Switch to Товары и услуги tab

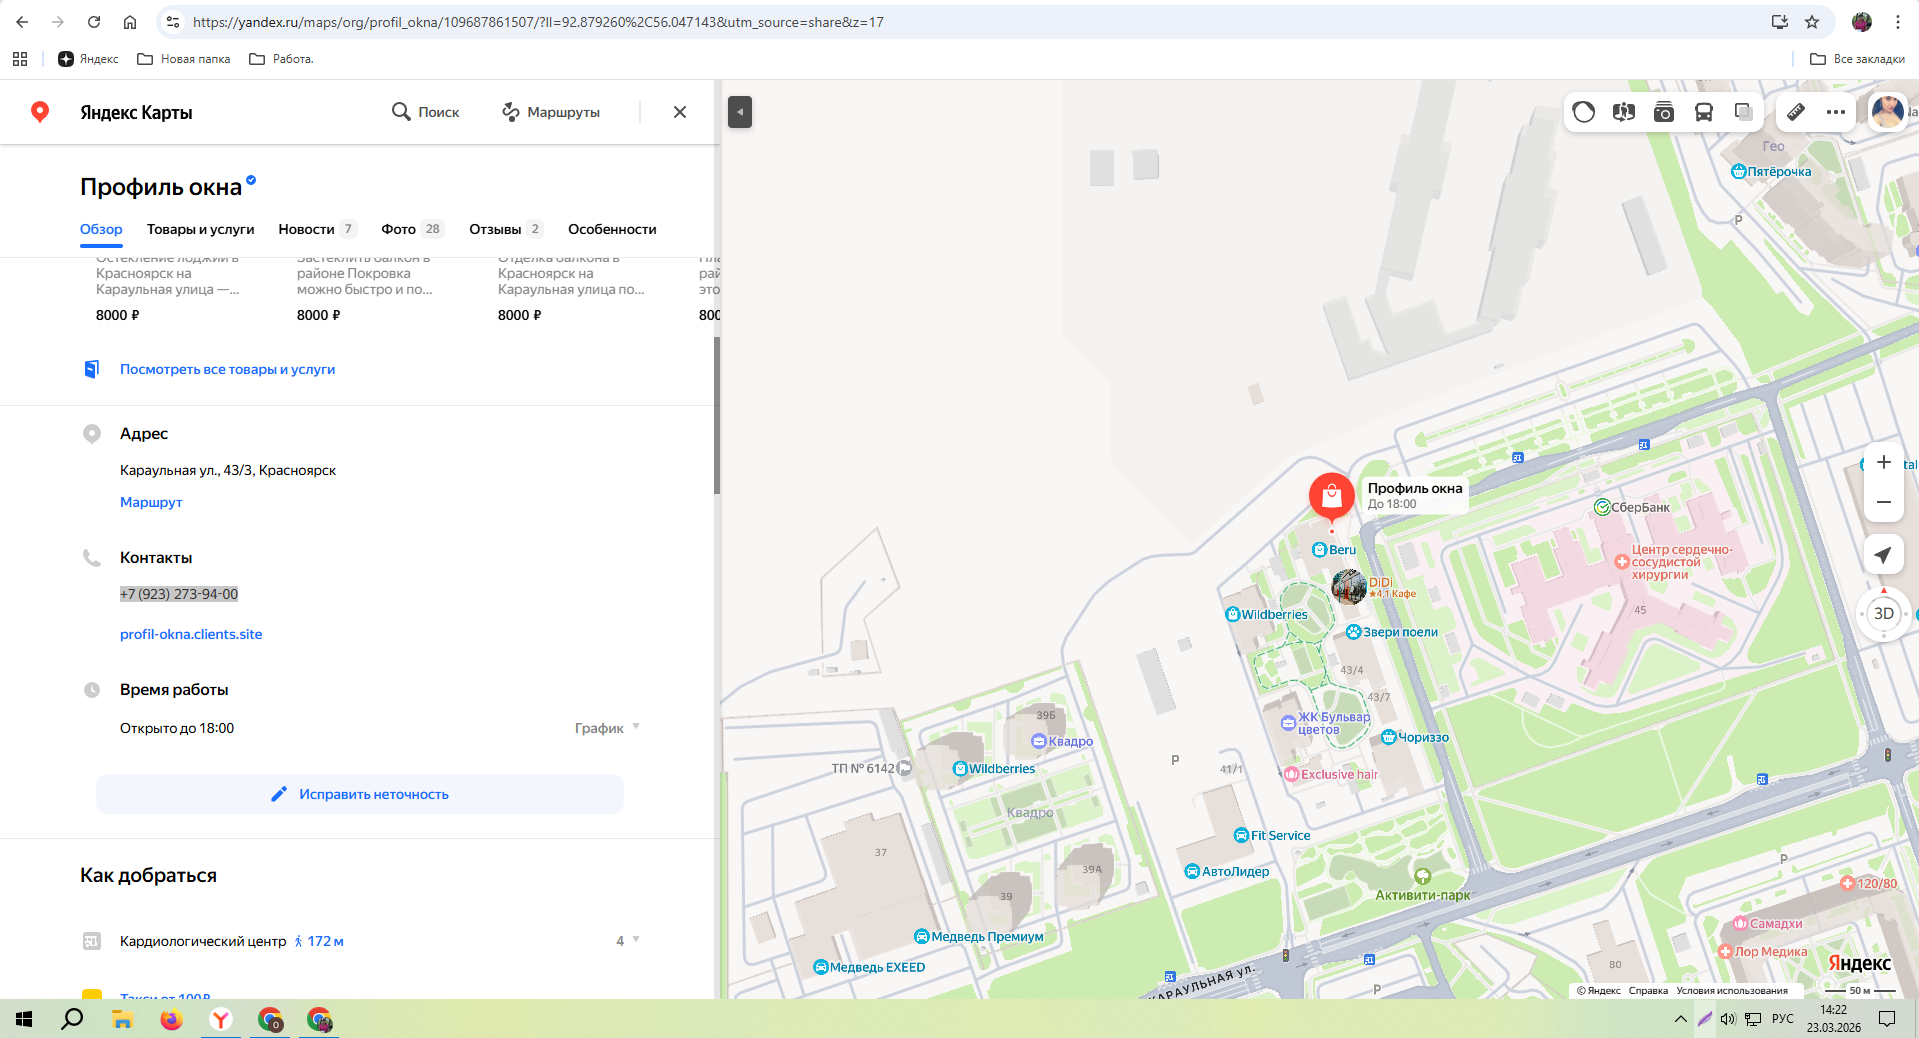pos(201,229)
